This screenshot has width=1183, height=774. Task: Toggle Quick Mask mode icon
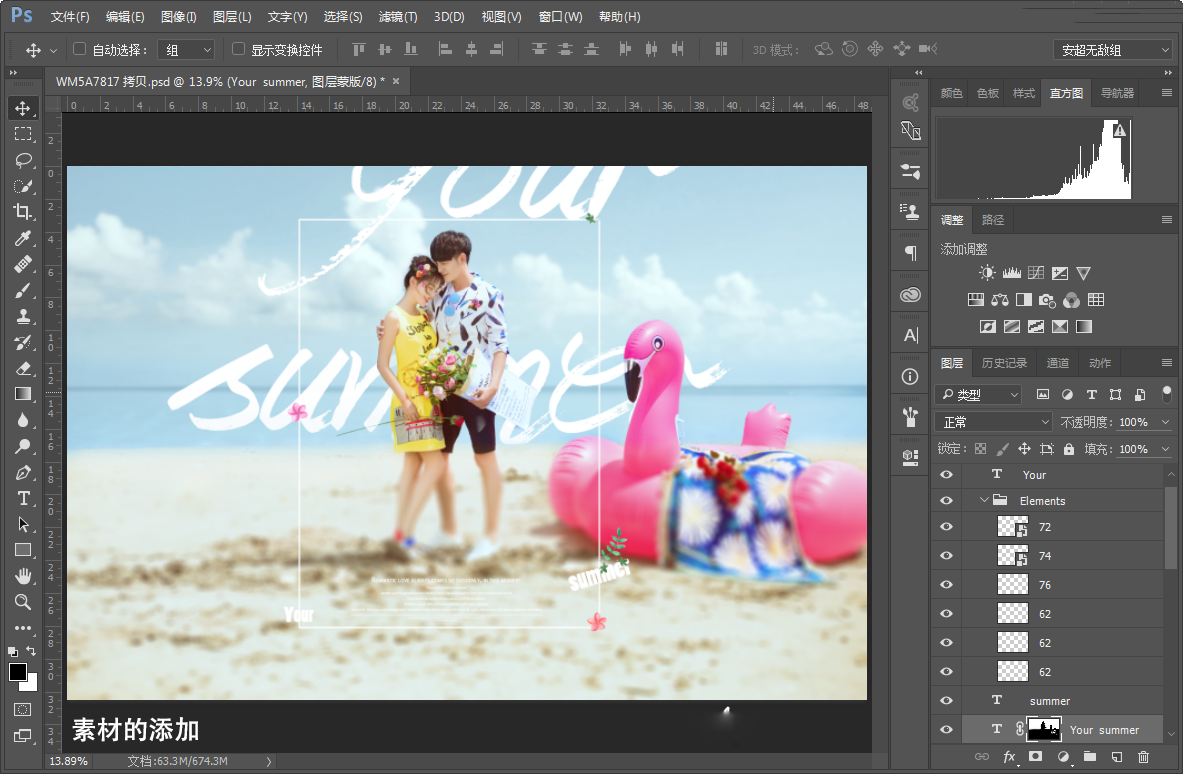click(23, 710)
